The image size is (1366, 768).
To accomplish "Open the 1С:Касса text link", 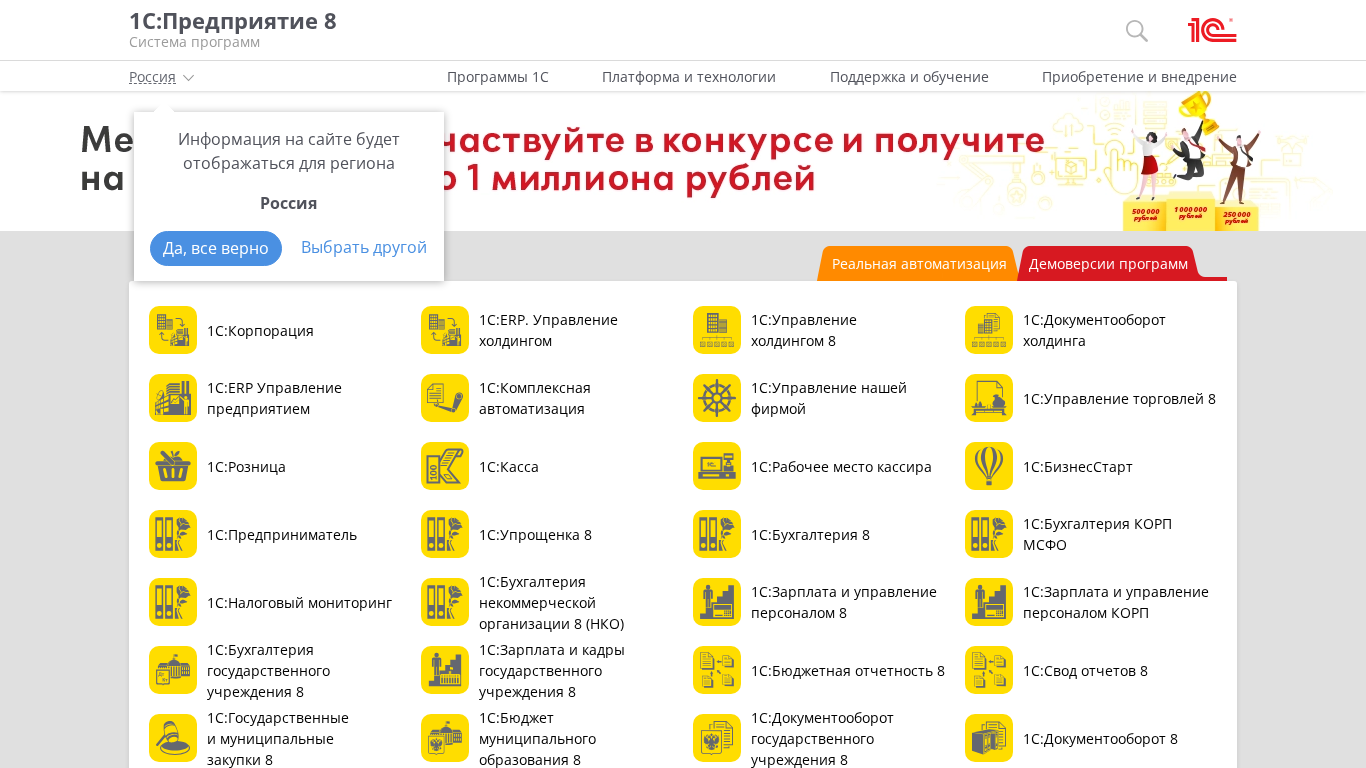I will pyautogui.click(x=509, y=467).
